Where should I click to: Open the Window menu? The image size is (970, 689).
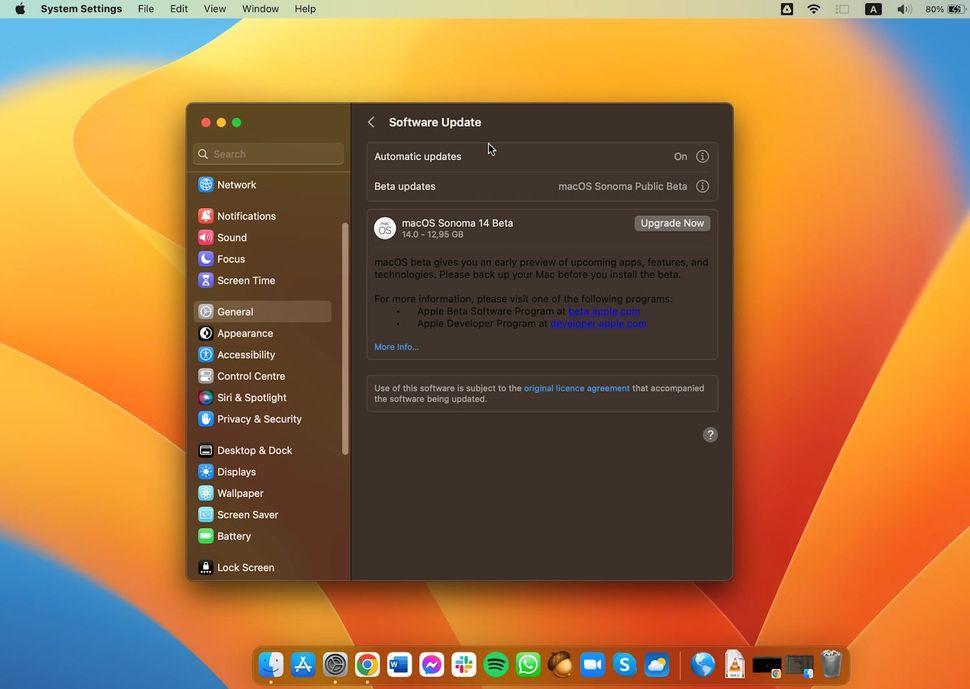pos(260,8)
